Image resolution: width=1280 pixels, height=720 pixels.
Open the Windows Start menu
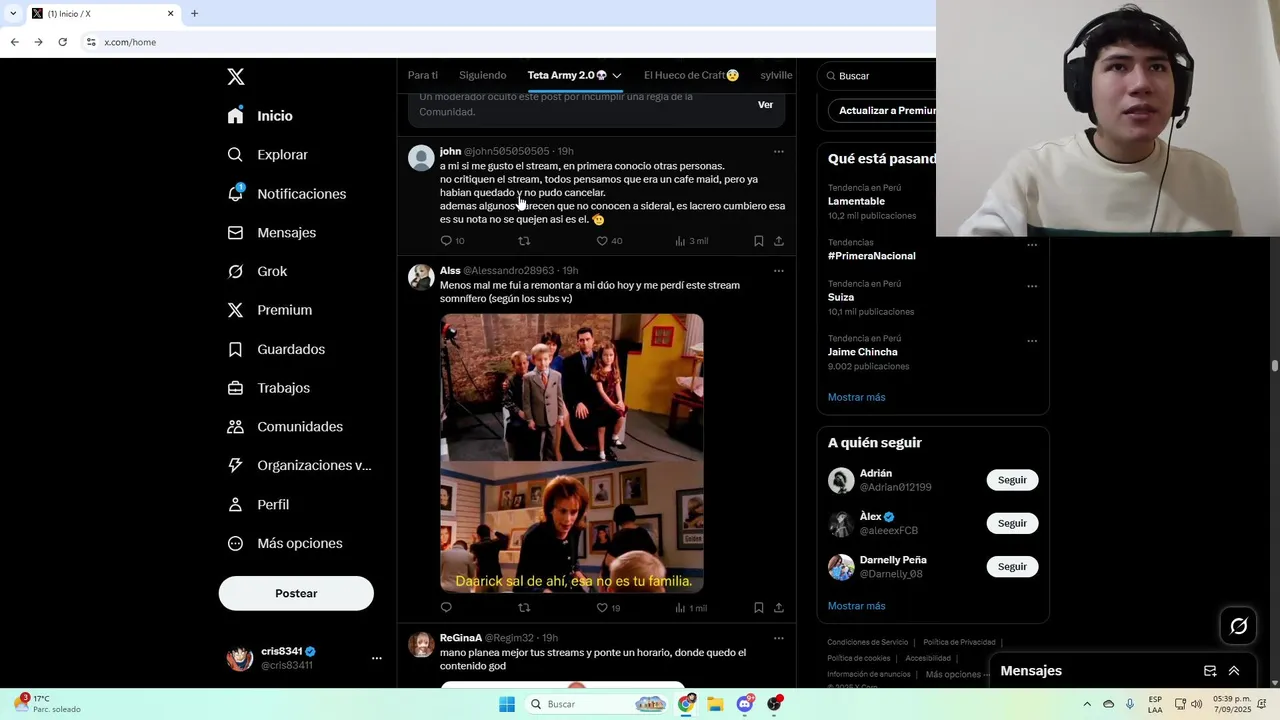(507, 704)
